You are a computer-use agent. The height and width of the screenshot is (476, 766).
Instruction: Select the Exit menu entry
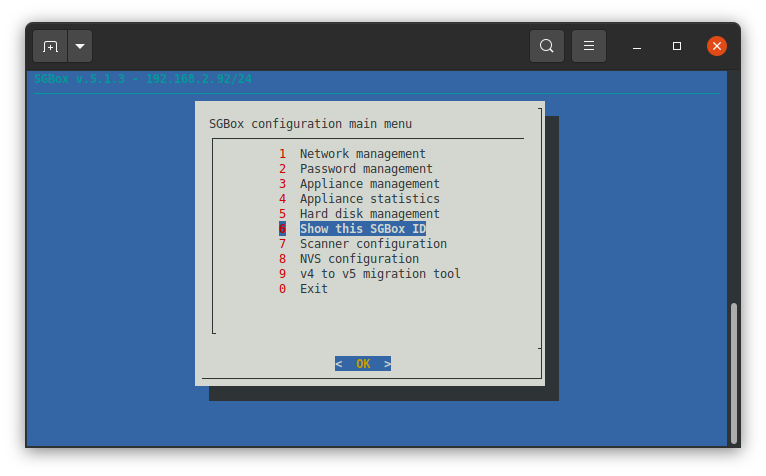(313, 289)
